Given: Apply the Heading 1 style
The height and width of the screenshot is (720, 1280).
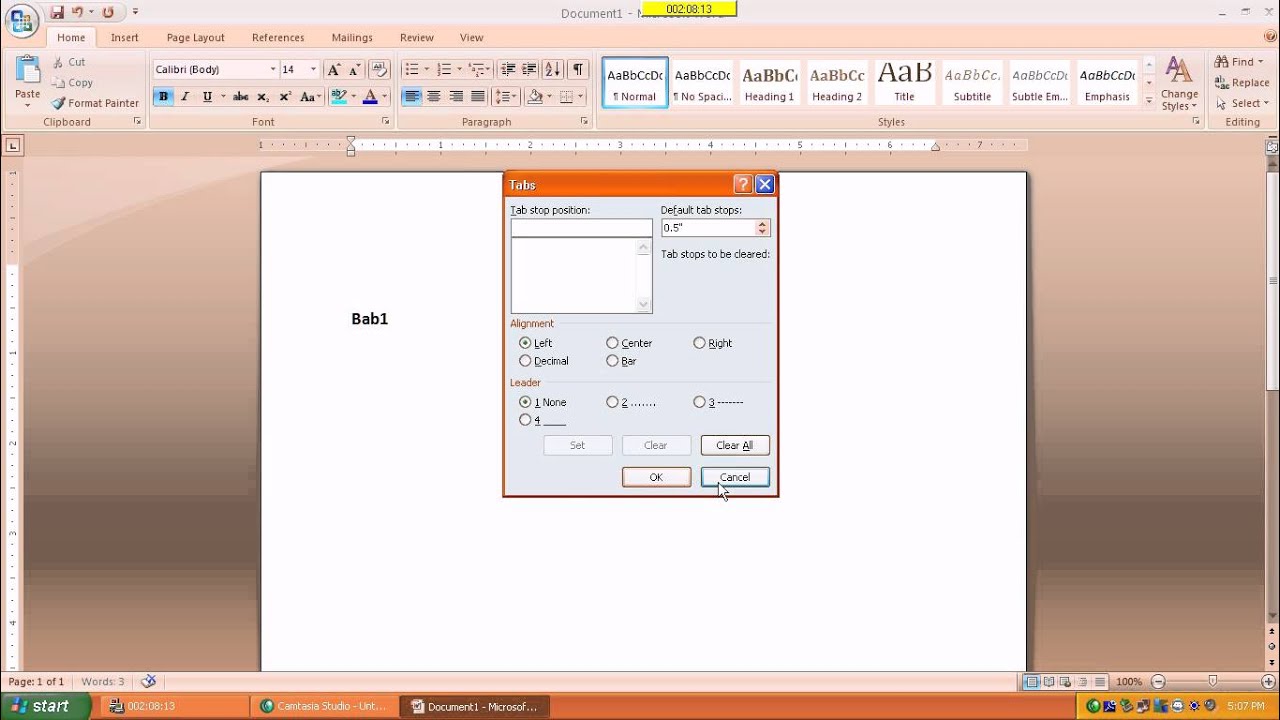Looking at the screenshot, I should click(769, 82).
